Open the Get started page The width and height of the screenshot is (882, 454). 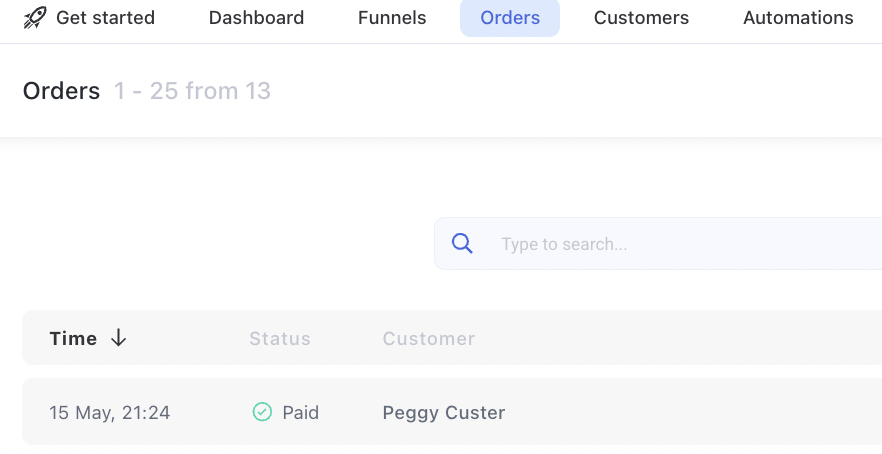[x=105, y=17]
